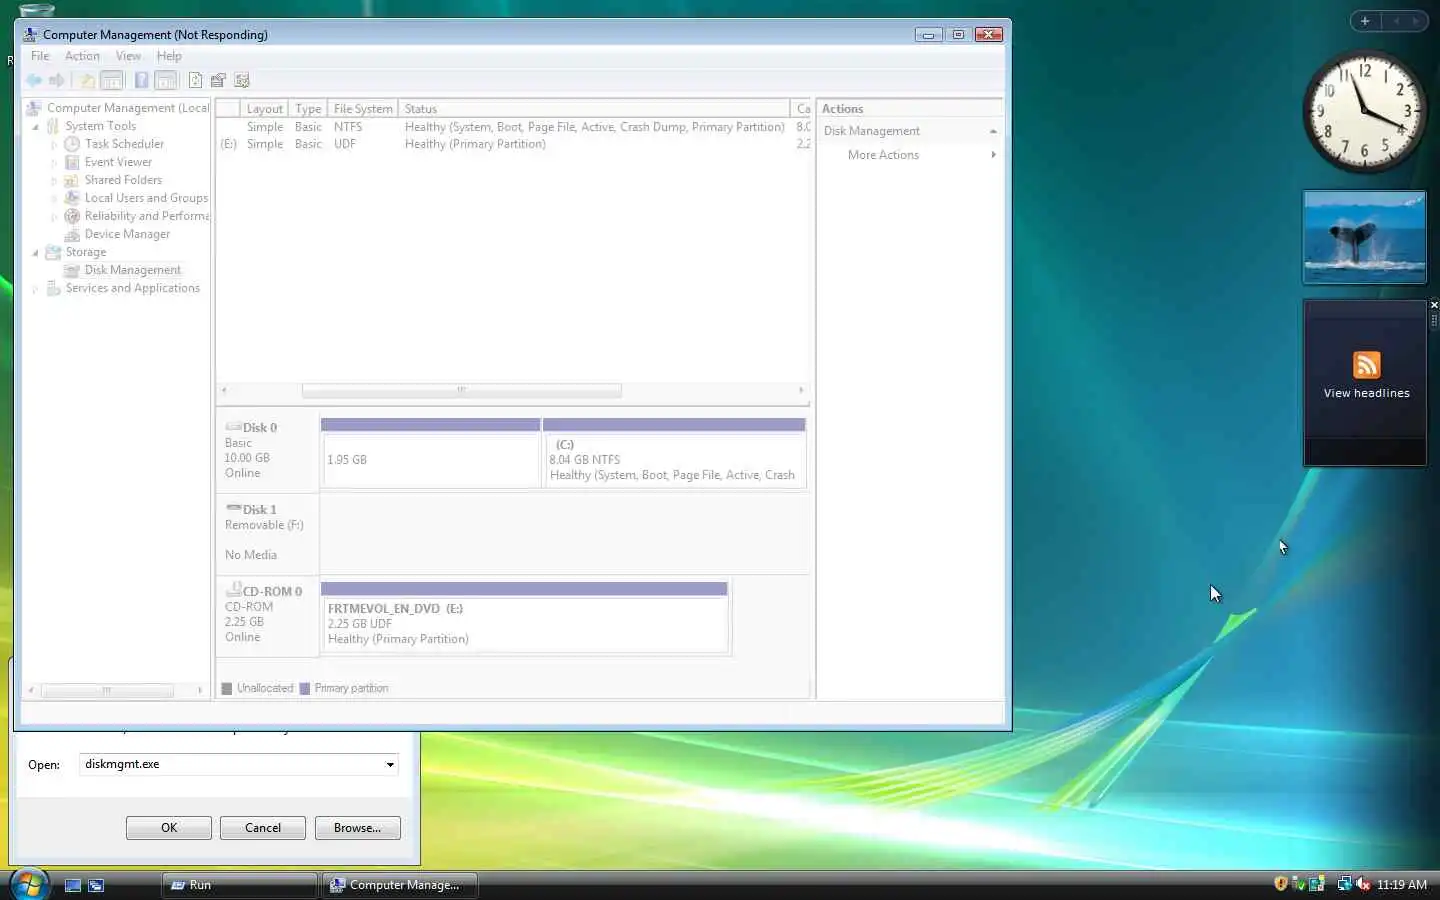Toggle Show/Hide Console Tree toolbar icon
1440x900 pixels.
coord(112,80)
